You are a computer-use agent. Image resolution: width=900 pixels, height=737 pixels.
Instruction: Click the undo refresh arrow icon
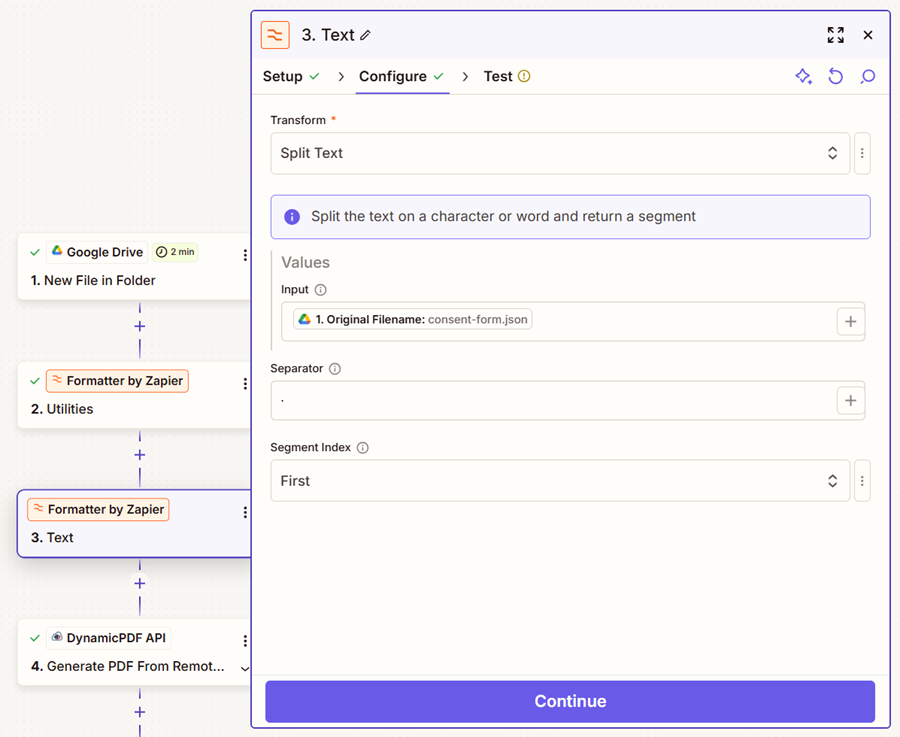point(836,77)
